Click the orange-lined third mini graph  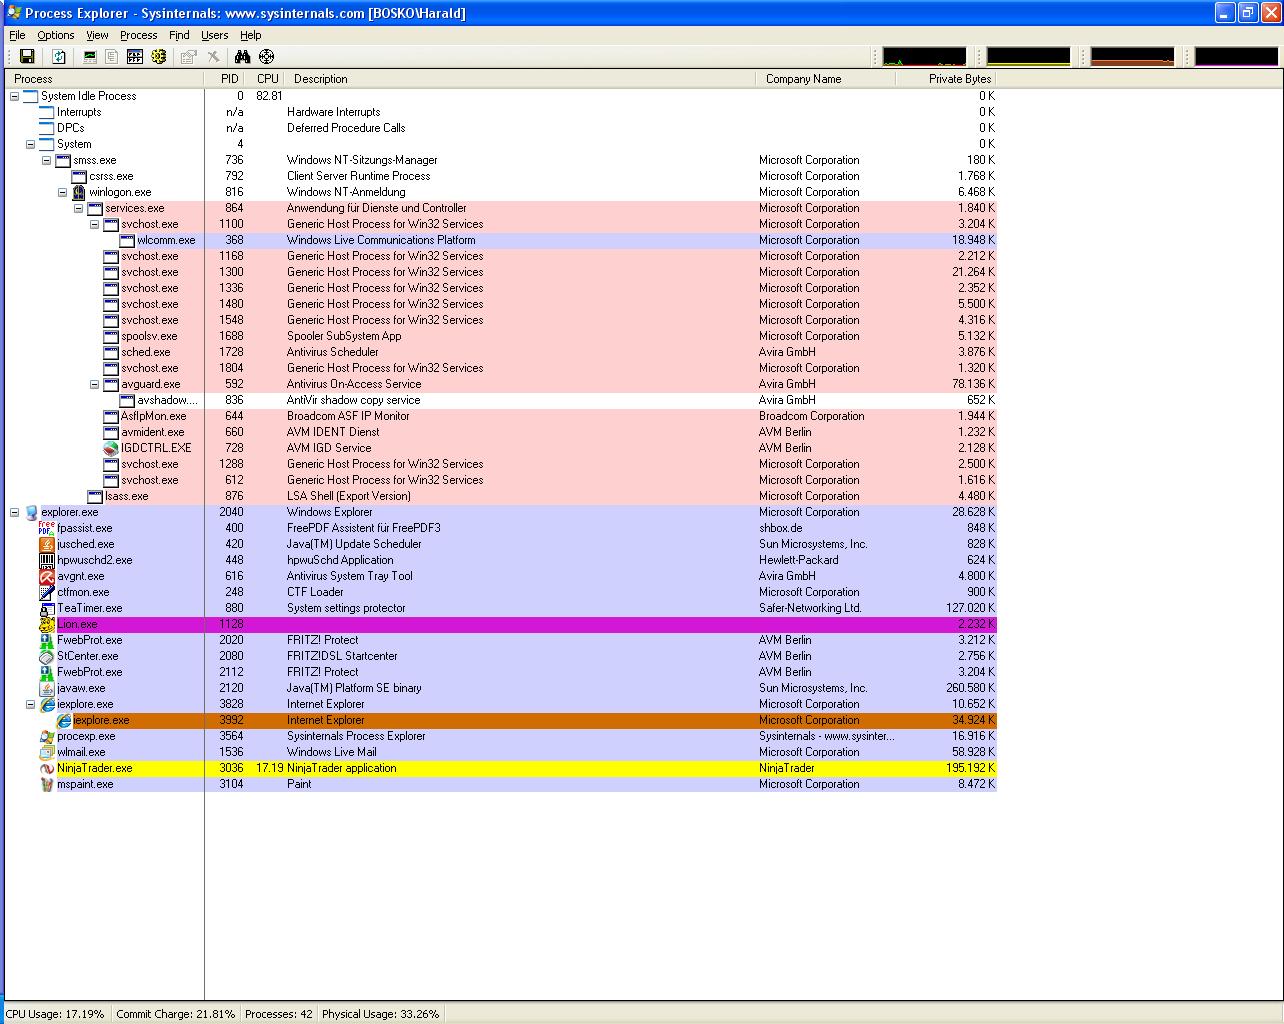tap(1133, 57)
